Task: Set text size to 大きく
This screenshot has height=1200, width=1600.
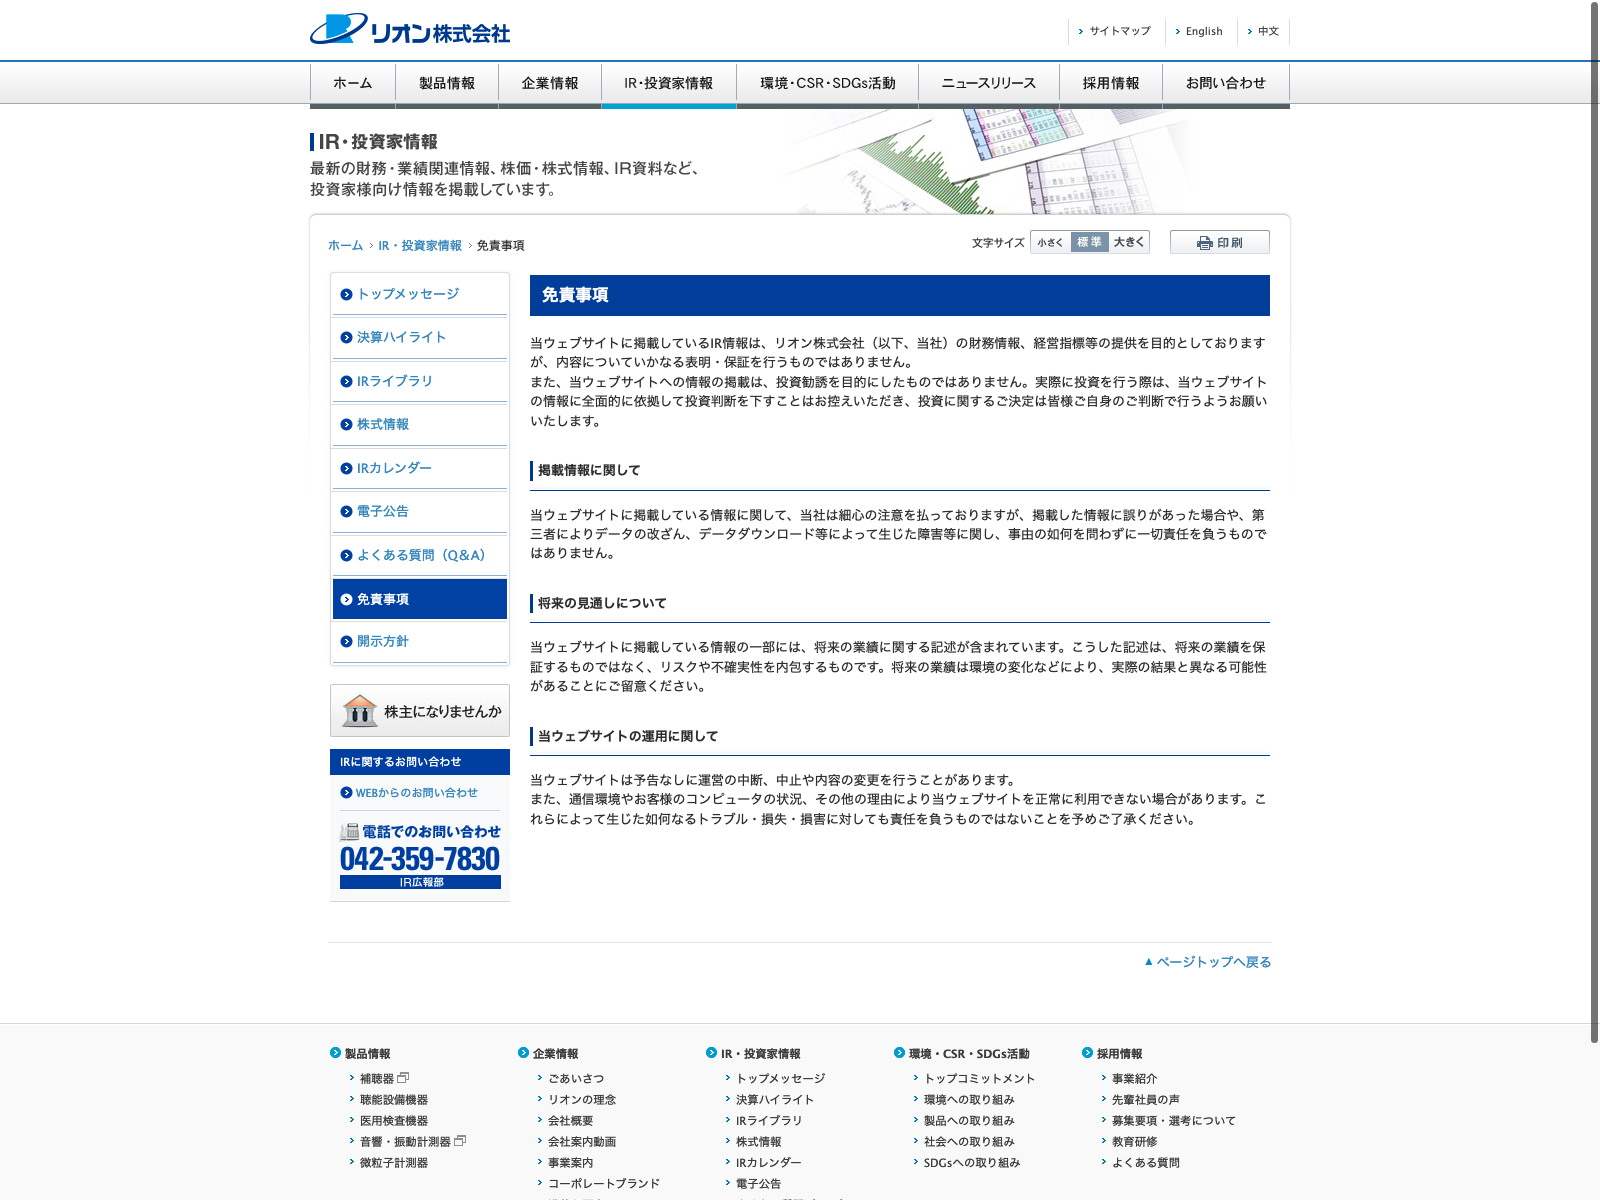Action: coord(1129,242)
